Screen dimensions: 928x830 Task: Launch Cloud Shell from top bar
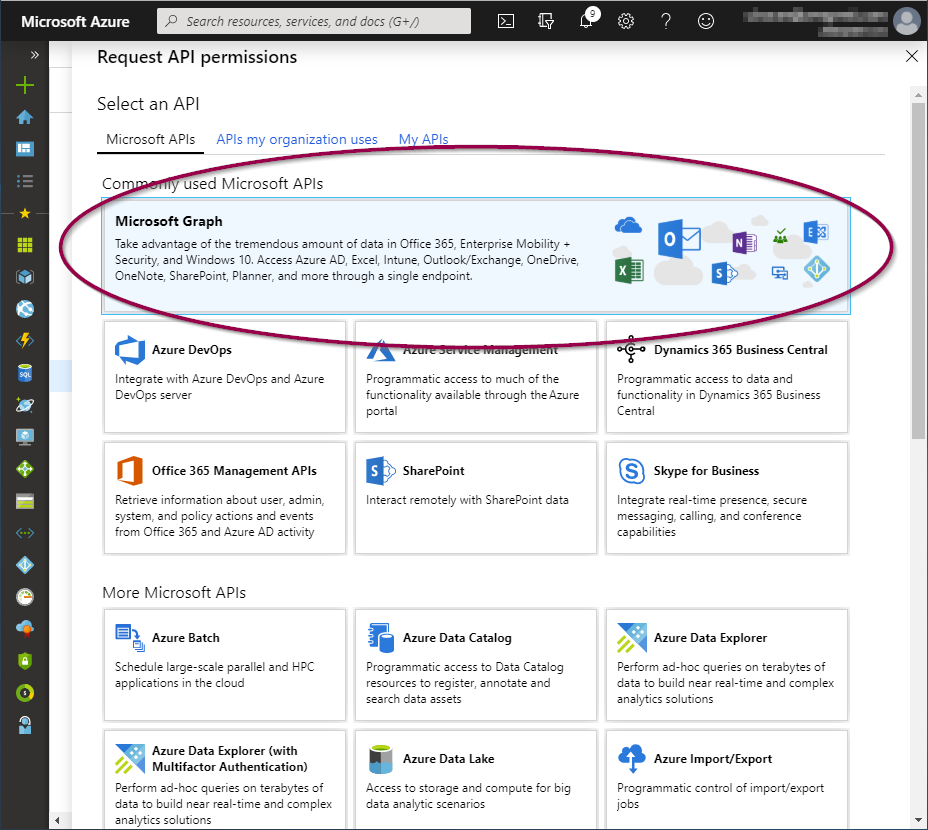pyautogui.click(x=506, y=21)
